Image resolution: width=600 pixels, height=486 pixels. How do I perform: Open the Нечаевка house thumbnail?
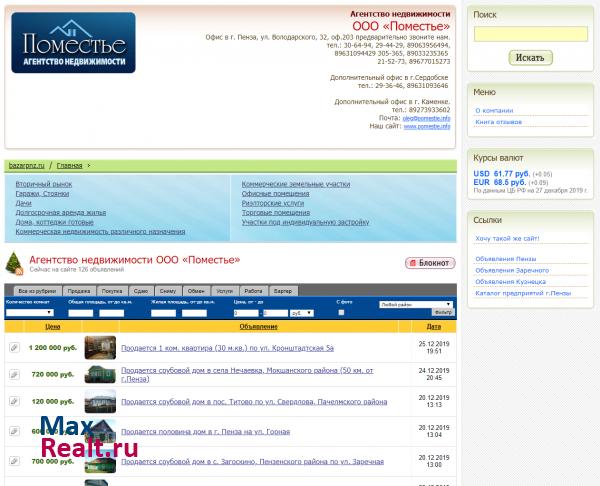click(x=100, y=374)
